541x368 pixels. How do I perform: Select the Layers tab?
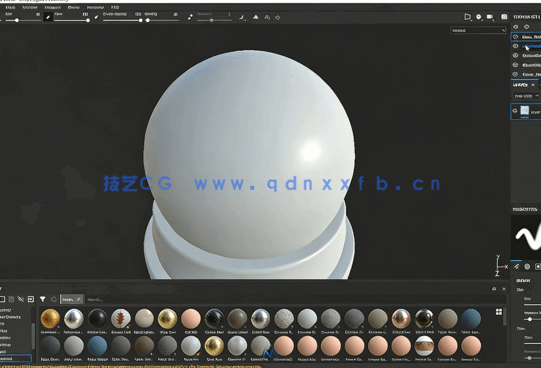[520, 85]
